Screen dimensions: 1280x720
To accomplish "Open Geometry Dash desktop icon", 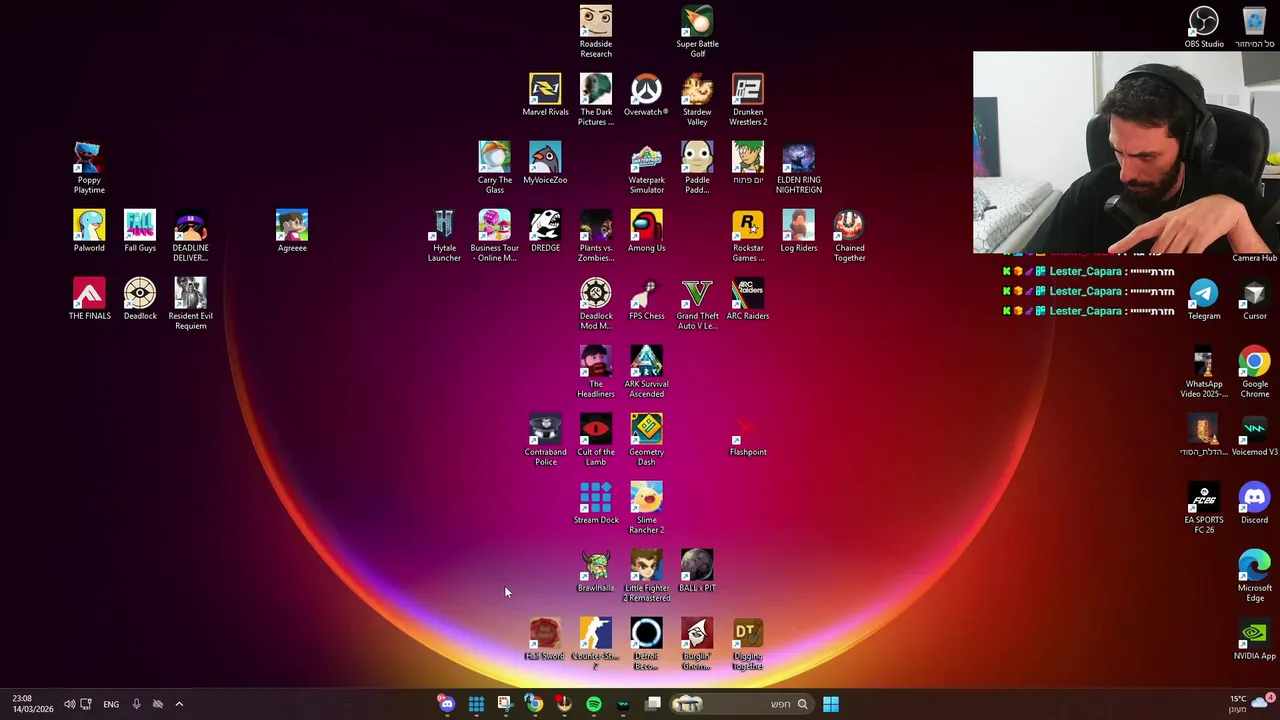I will [646, 439].
